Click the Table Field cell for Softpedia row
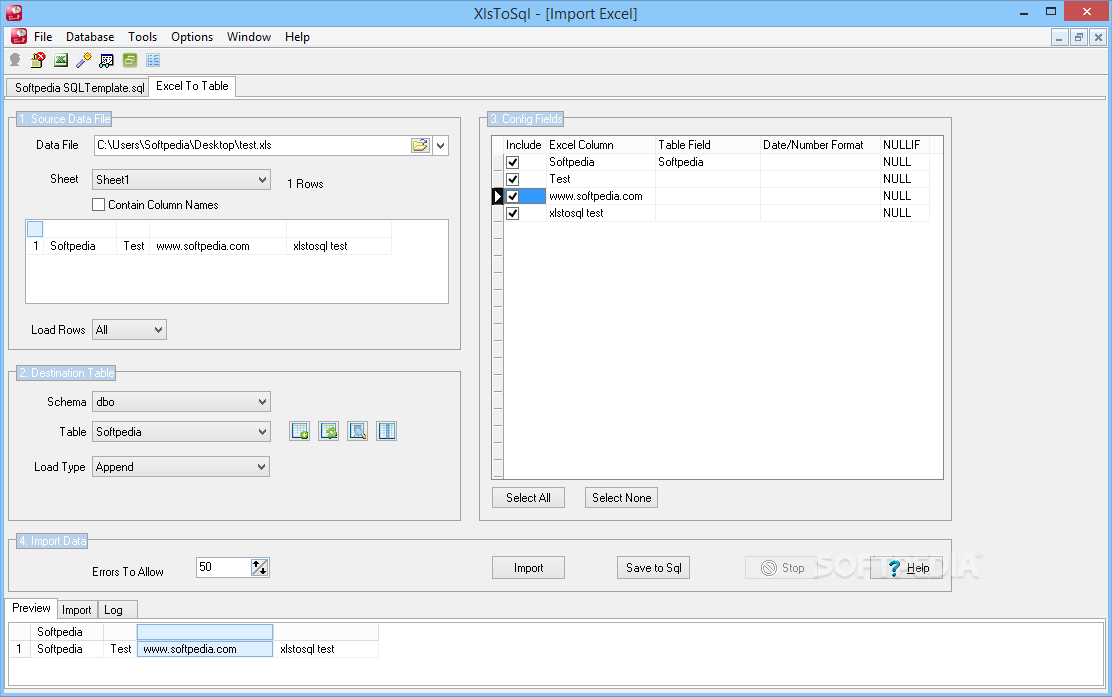Viewport: 1112px width, 697px height. (707, 162)
